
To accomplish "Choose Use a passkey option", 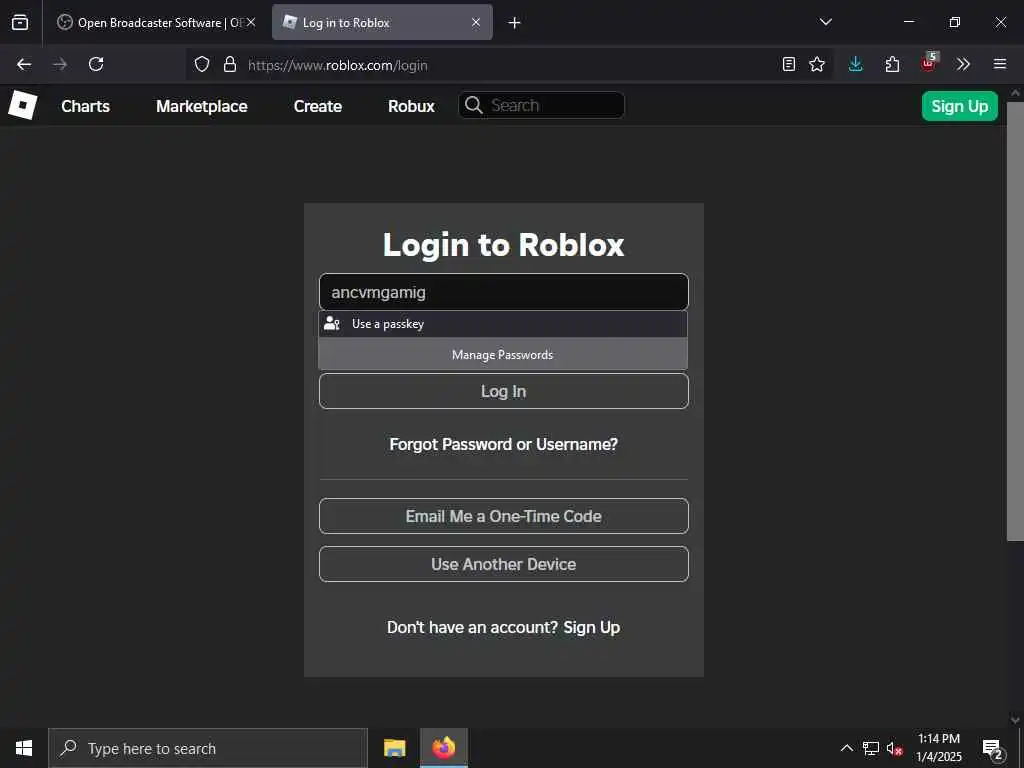I will click(503, 324).
